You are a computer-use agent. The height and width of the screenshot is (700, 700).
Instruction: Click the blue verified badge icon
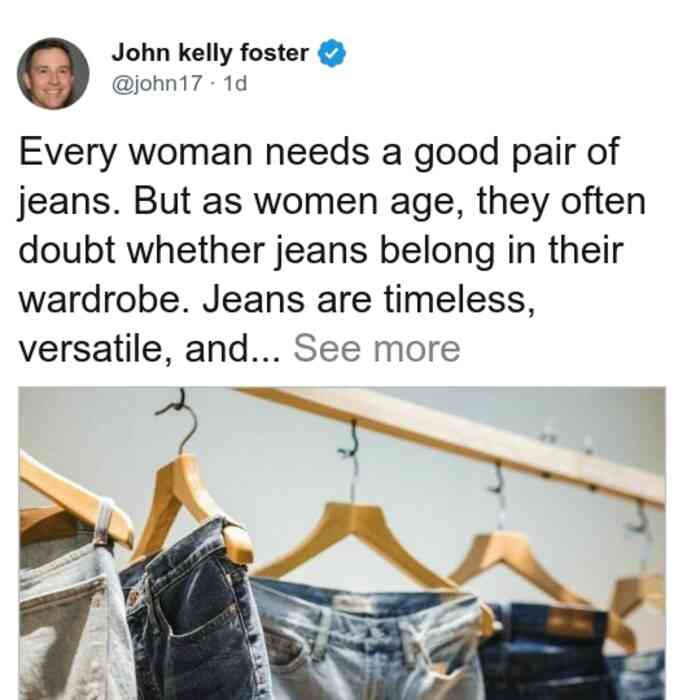(x=331, y=53)
